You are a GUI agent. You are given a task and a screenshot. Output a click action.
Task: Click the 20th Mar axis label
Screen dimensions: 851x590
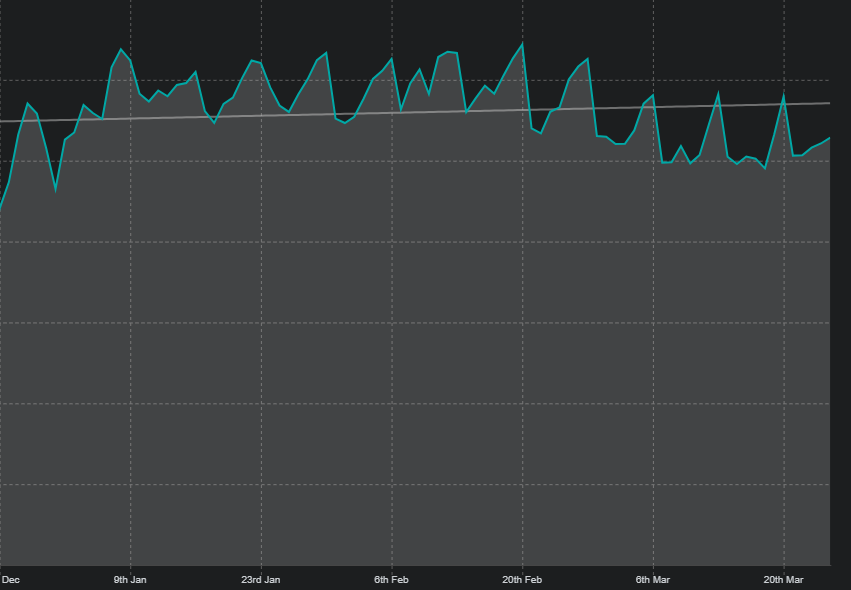(783, 579)
